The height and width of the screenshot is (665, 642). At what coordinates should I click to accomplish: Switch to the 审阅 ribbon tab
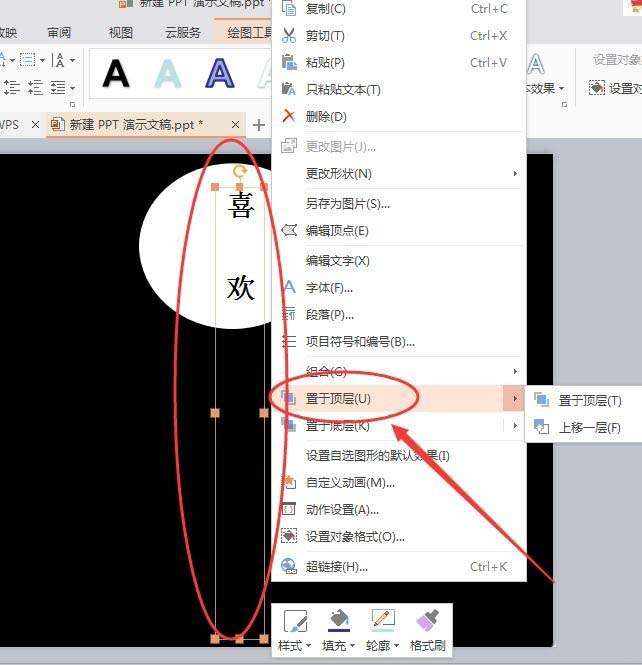coord(59,33)
